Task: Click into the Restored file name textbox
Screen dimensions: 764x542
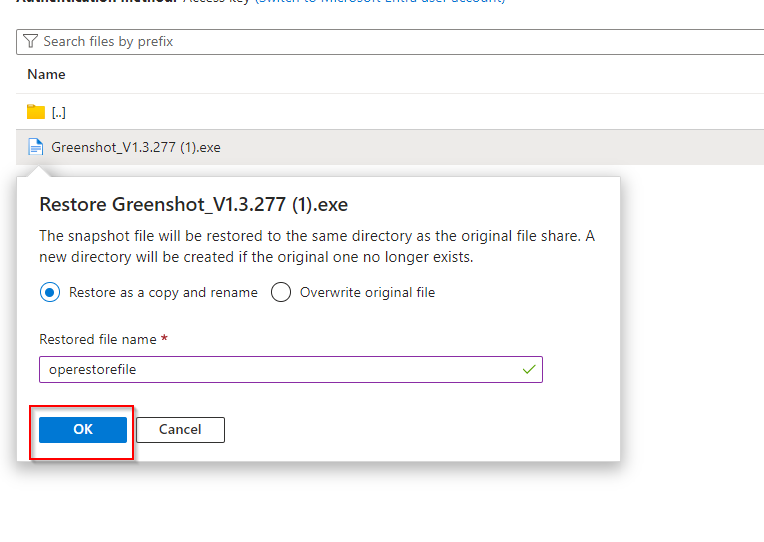Action: point(280,370)
